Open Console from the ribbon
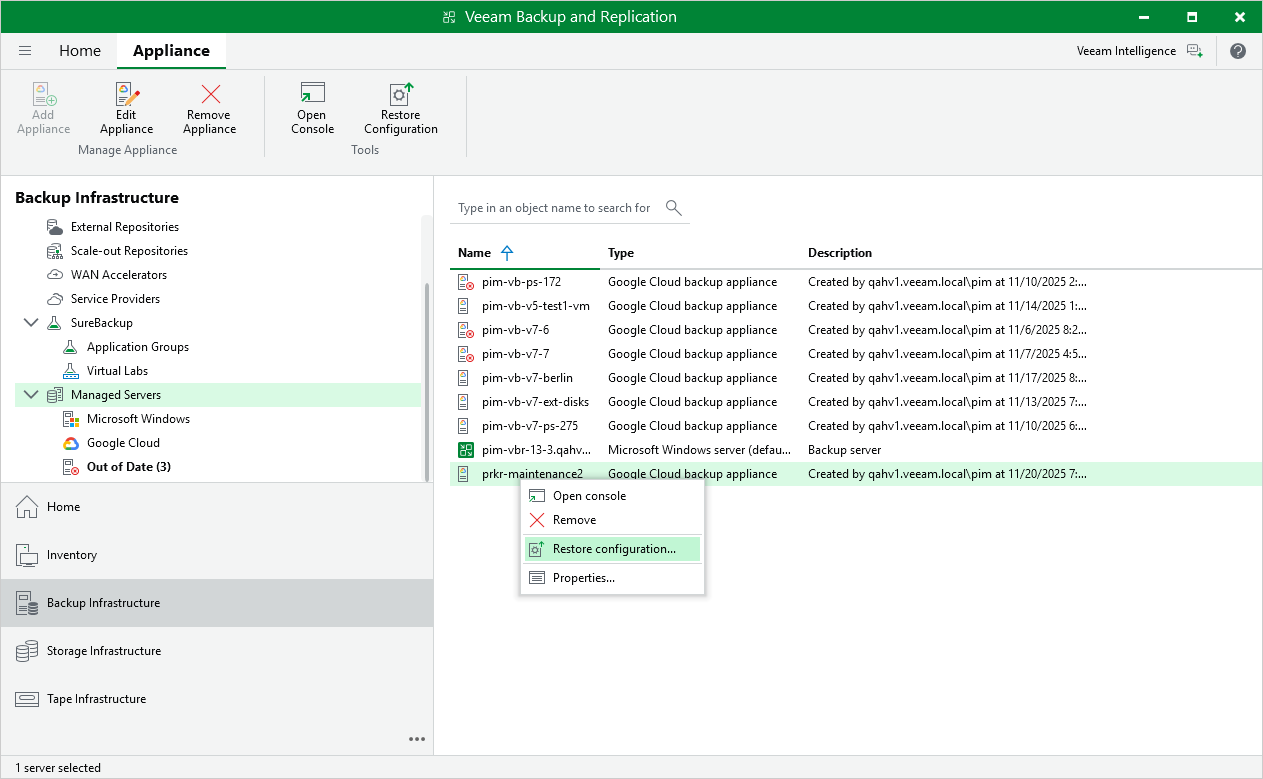The width and height of the screenshot is (1263, 779). (312, 108)
